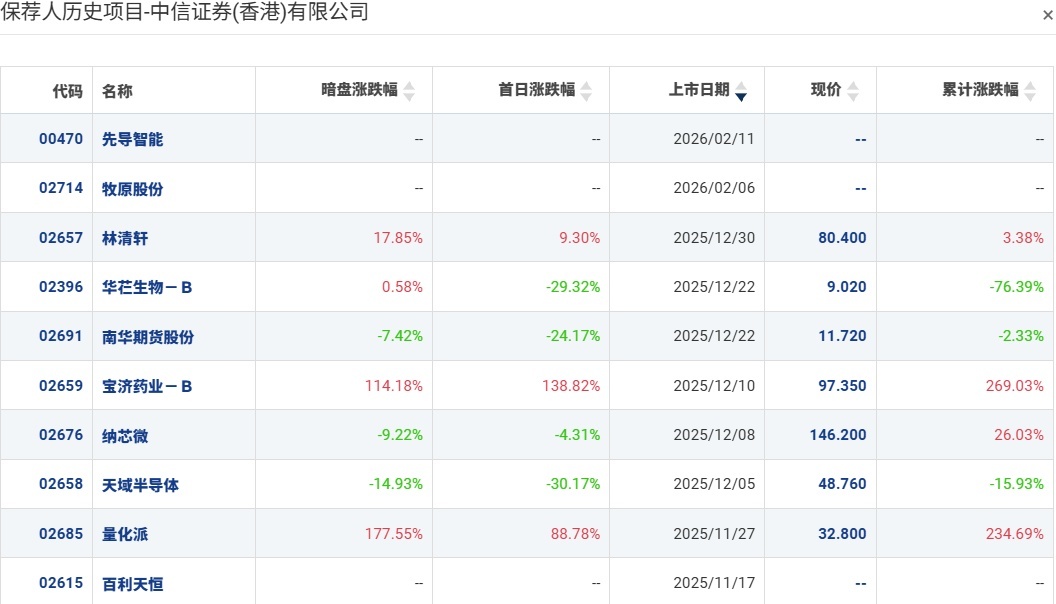The image size is (1056, 604).
Task: Click cumulative change 234.69%
Action: pyautogui.click(x=1015, y=534)
